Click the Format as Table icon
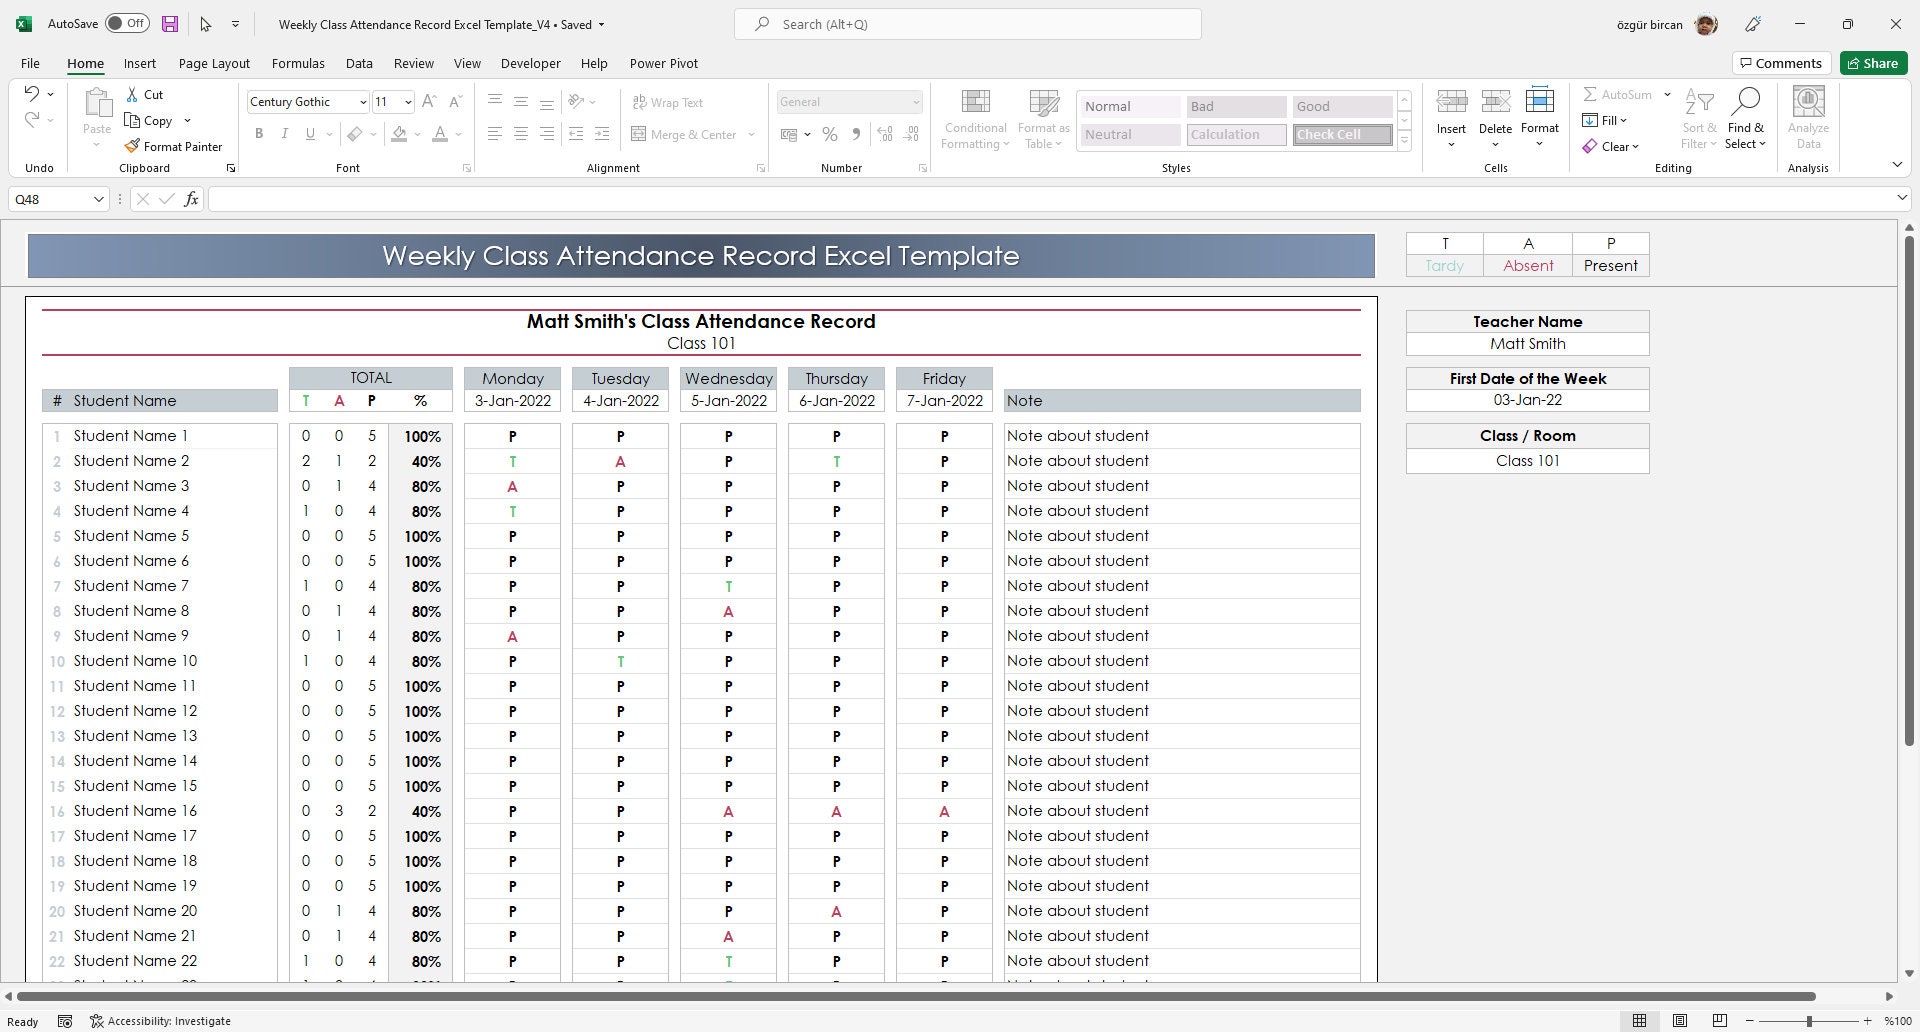Screen dimensions: 1920x1032 coord(1043,117)
